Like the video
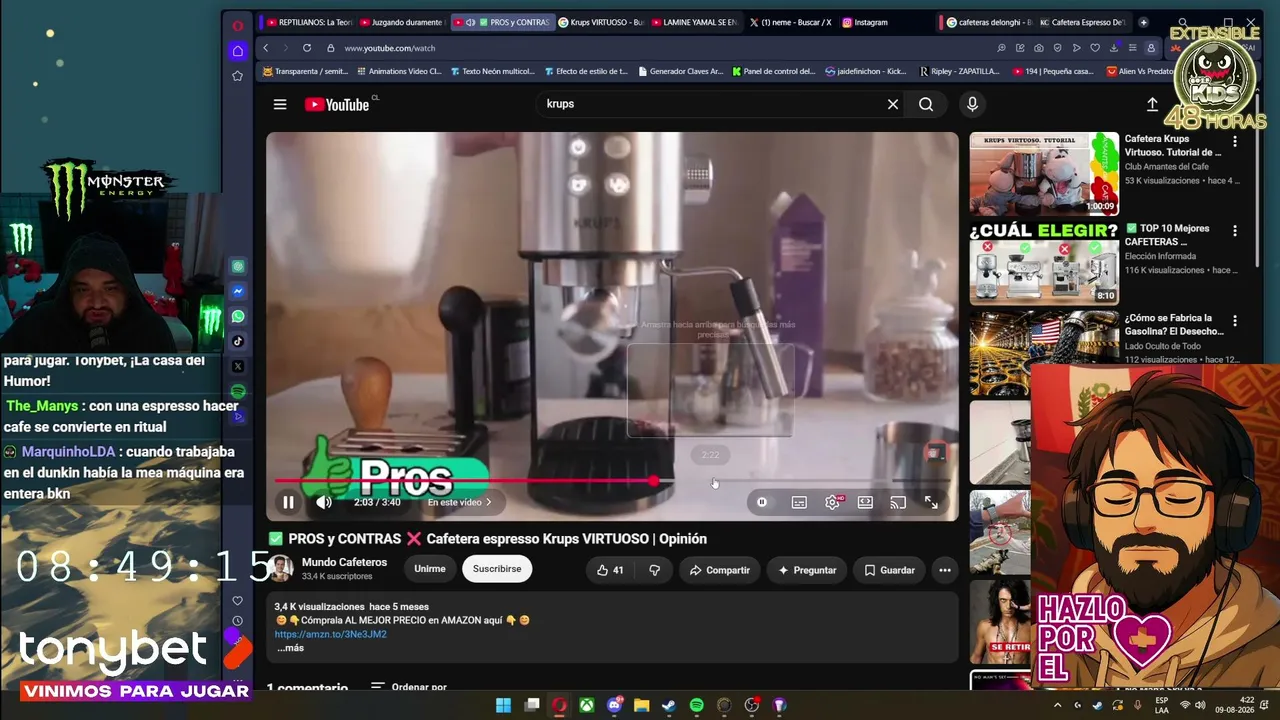Image resolution: width=1280 pixels, height=720 pixels. click(610, 570)
